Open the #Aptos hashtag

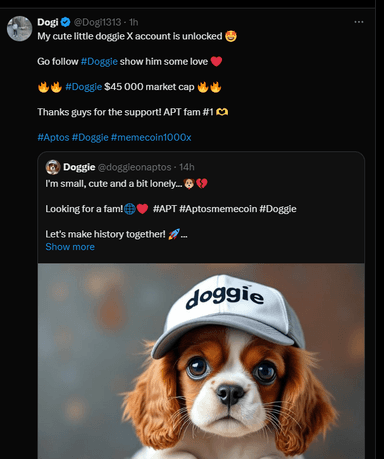53,137
